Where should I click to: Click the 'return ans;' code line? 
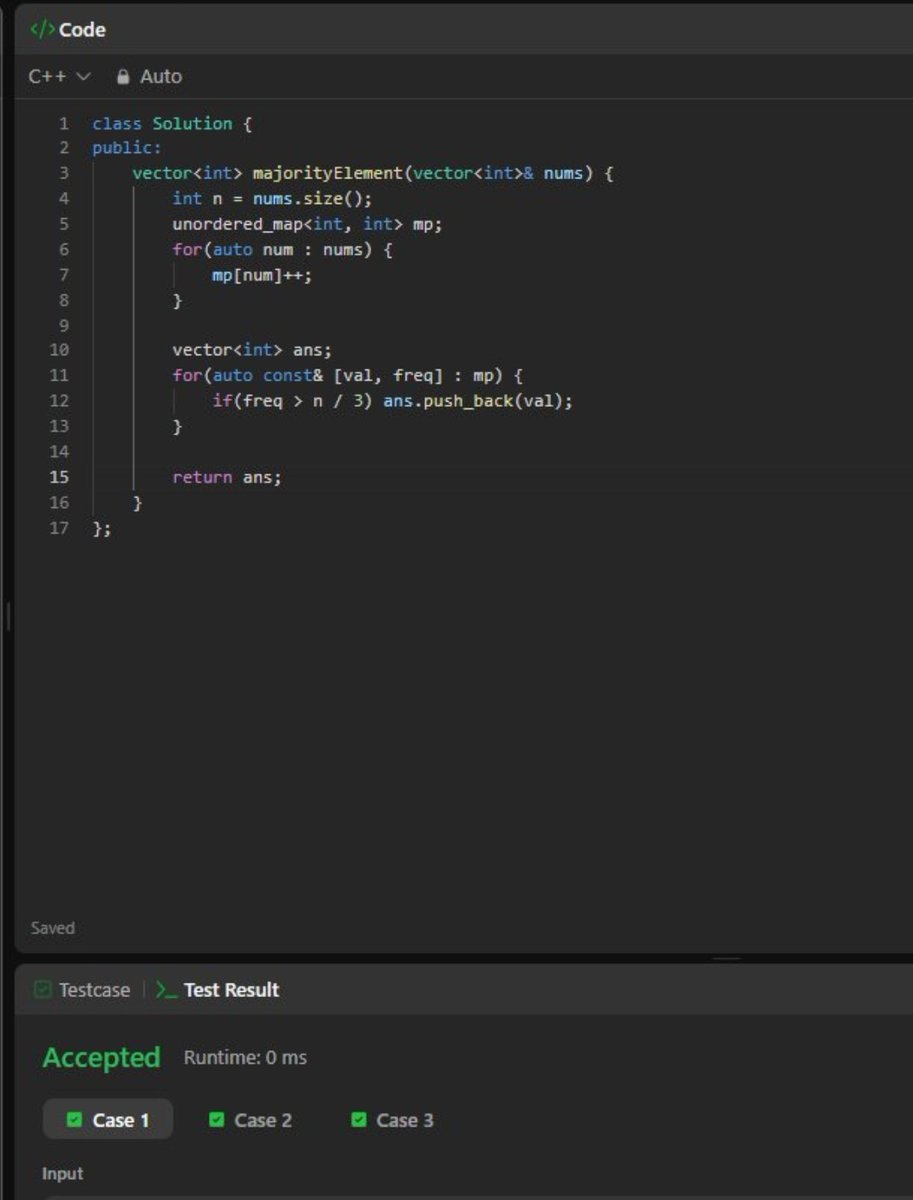pyautogui.click(x=227, y=477)
